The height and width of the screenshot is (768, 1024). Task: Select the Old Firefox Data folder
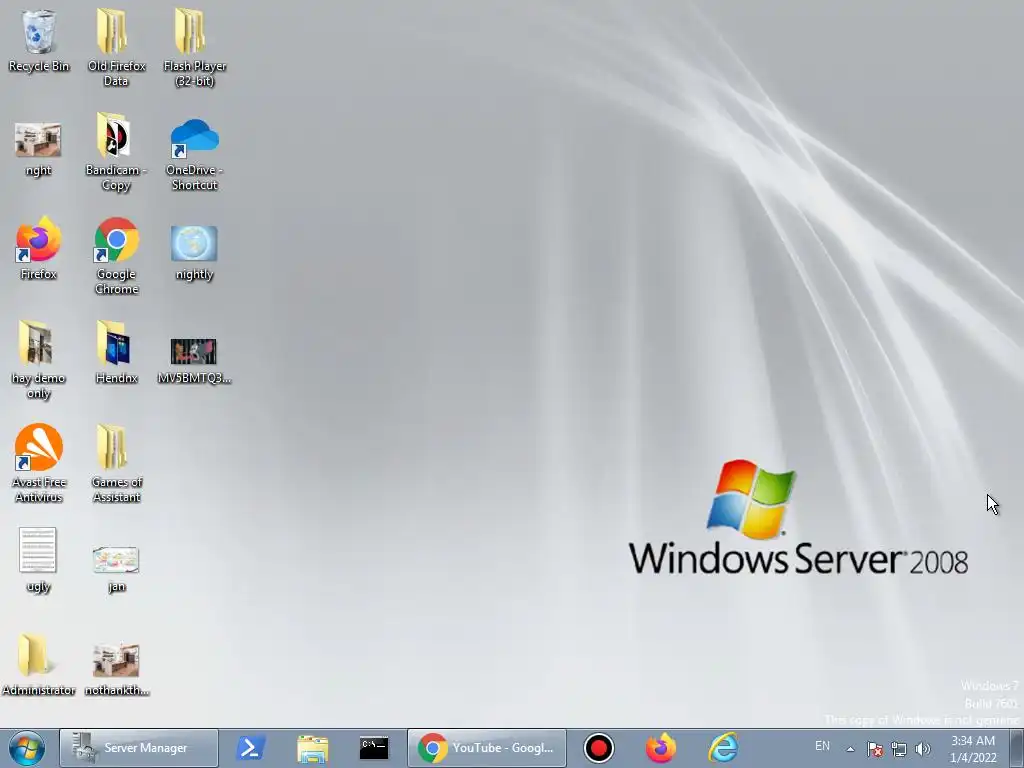click(x=116, y=47)
